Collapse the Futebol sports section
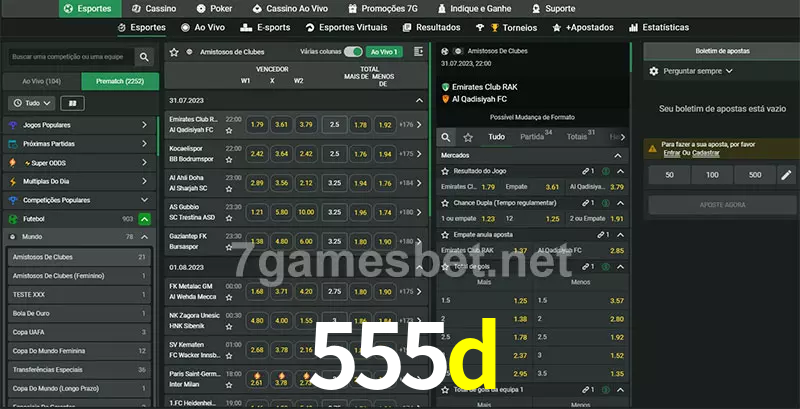 pyautogui.click(x=145, y=218)
